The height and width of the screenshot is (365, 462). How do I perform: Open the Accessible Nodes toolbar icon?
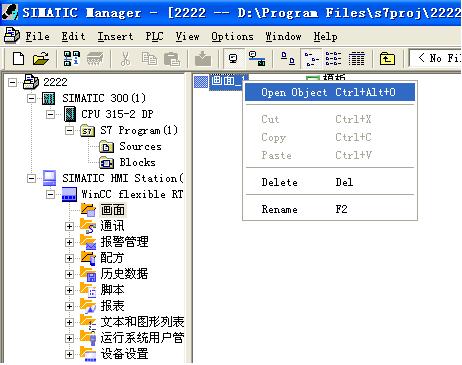pyautogui.click(x=72, y=59)
